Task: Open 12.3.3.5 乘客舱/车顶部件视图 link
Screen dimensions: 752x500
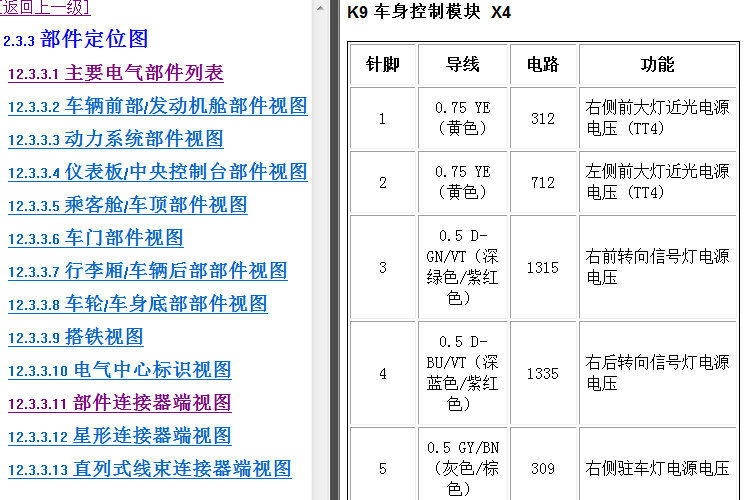Action: pos(128,206)
